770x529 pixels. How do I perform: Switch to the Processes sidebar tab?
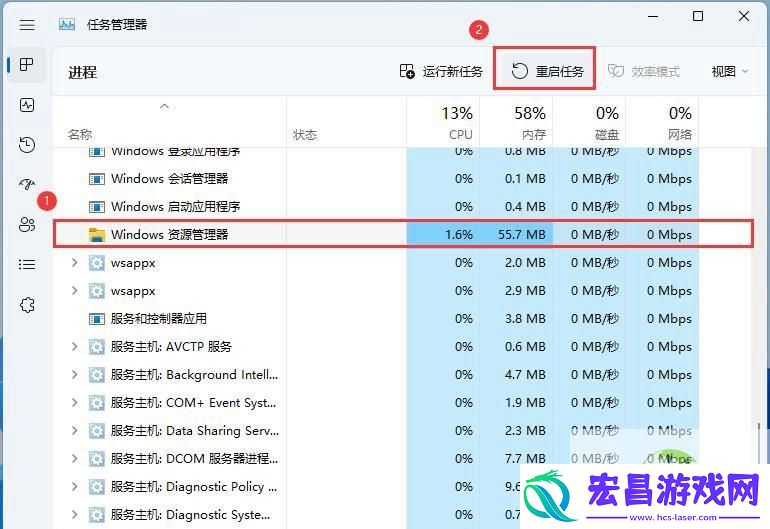[27, 64]
